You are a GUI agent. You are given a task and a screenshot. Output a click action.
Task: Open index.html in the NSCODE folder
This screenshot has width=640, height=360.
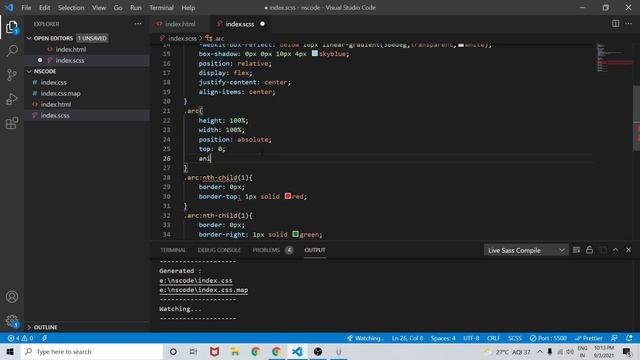click(56, 104)
